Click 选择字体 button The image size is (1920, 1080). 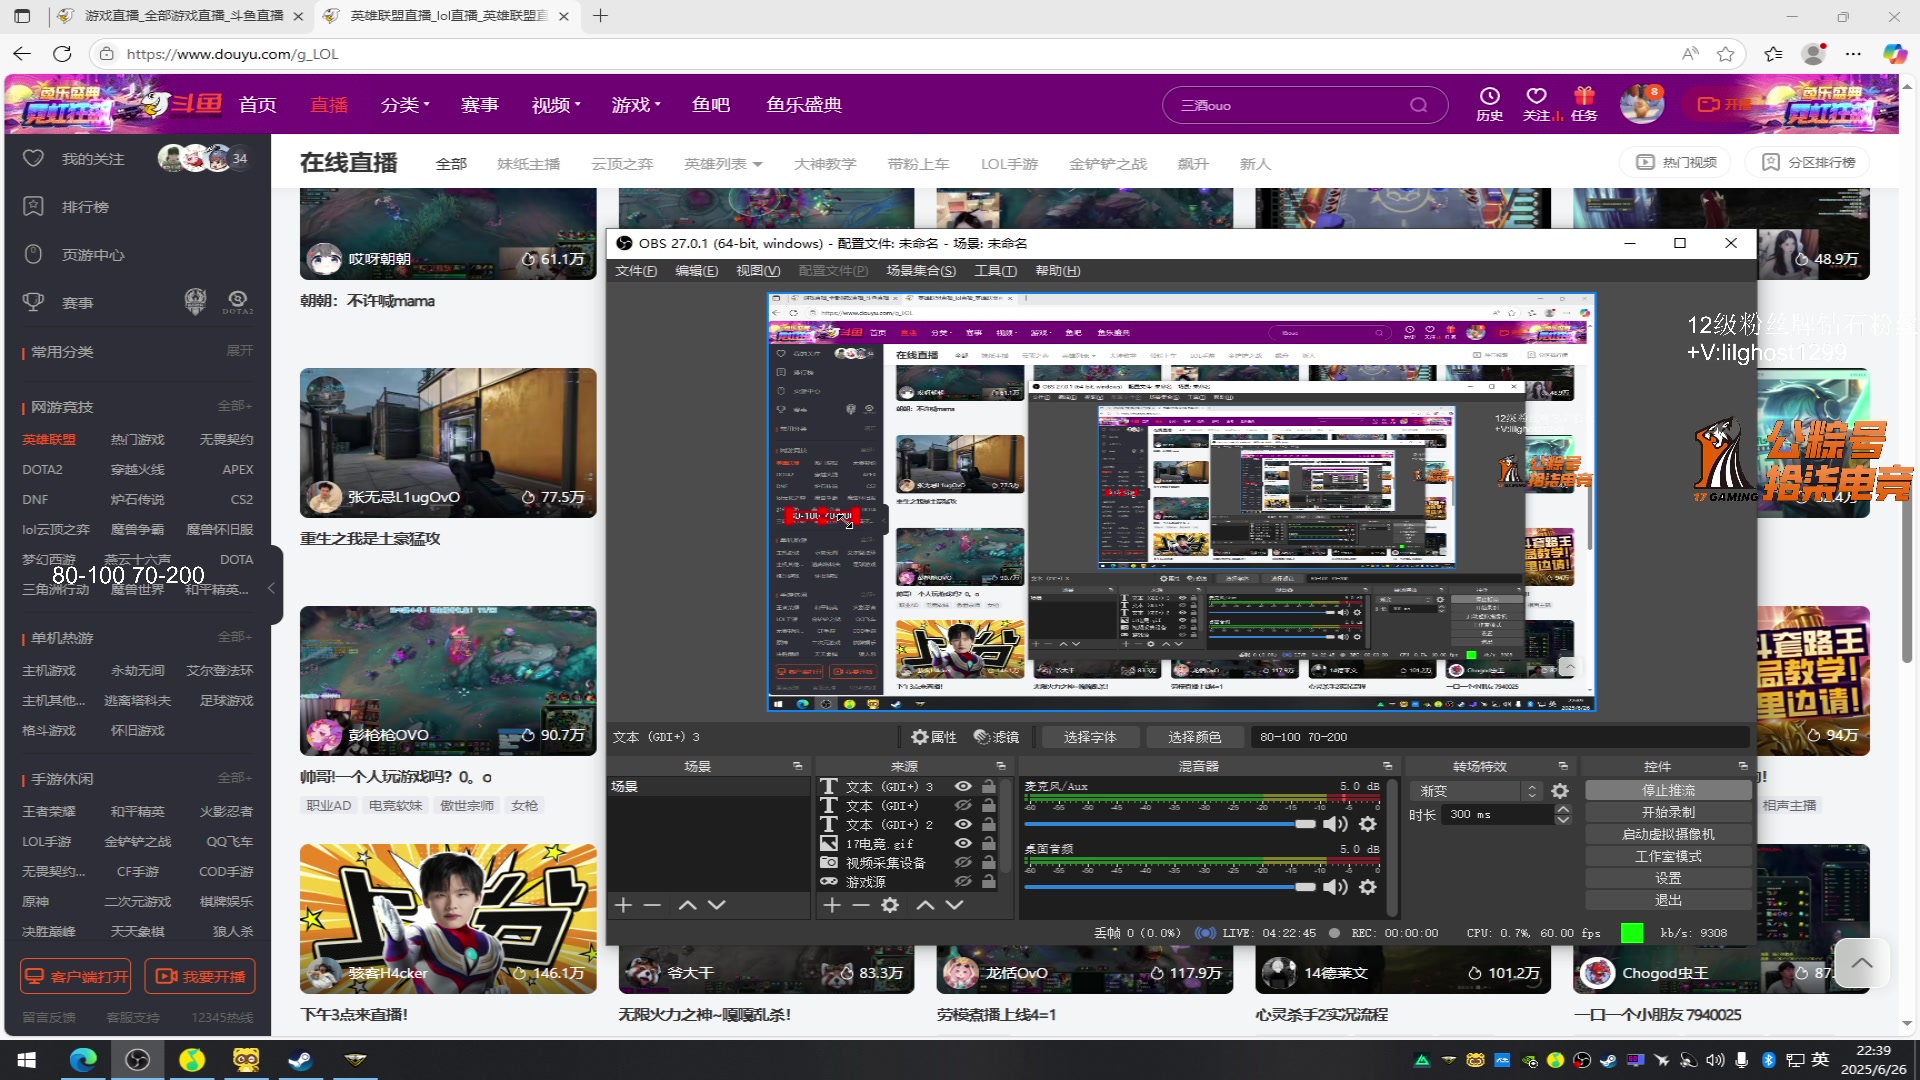pos(1090,737)
